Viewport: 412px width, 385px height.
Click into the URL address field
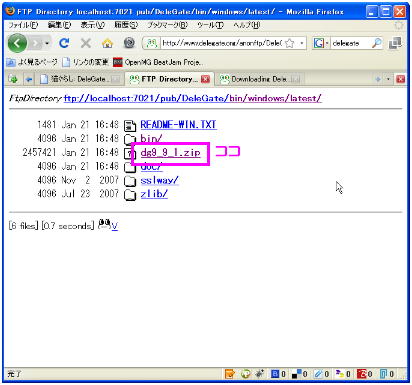click(x=222, y=43)
